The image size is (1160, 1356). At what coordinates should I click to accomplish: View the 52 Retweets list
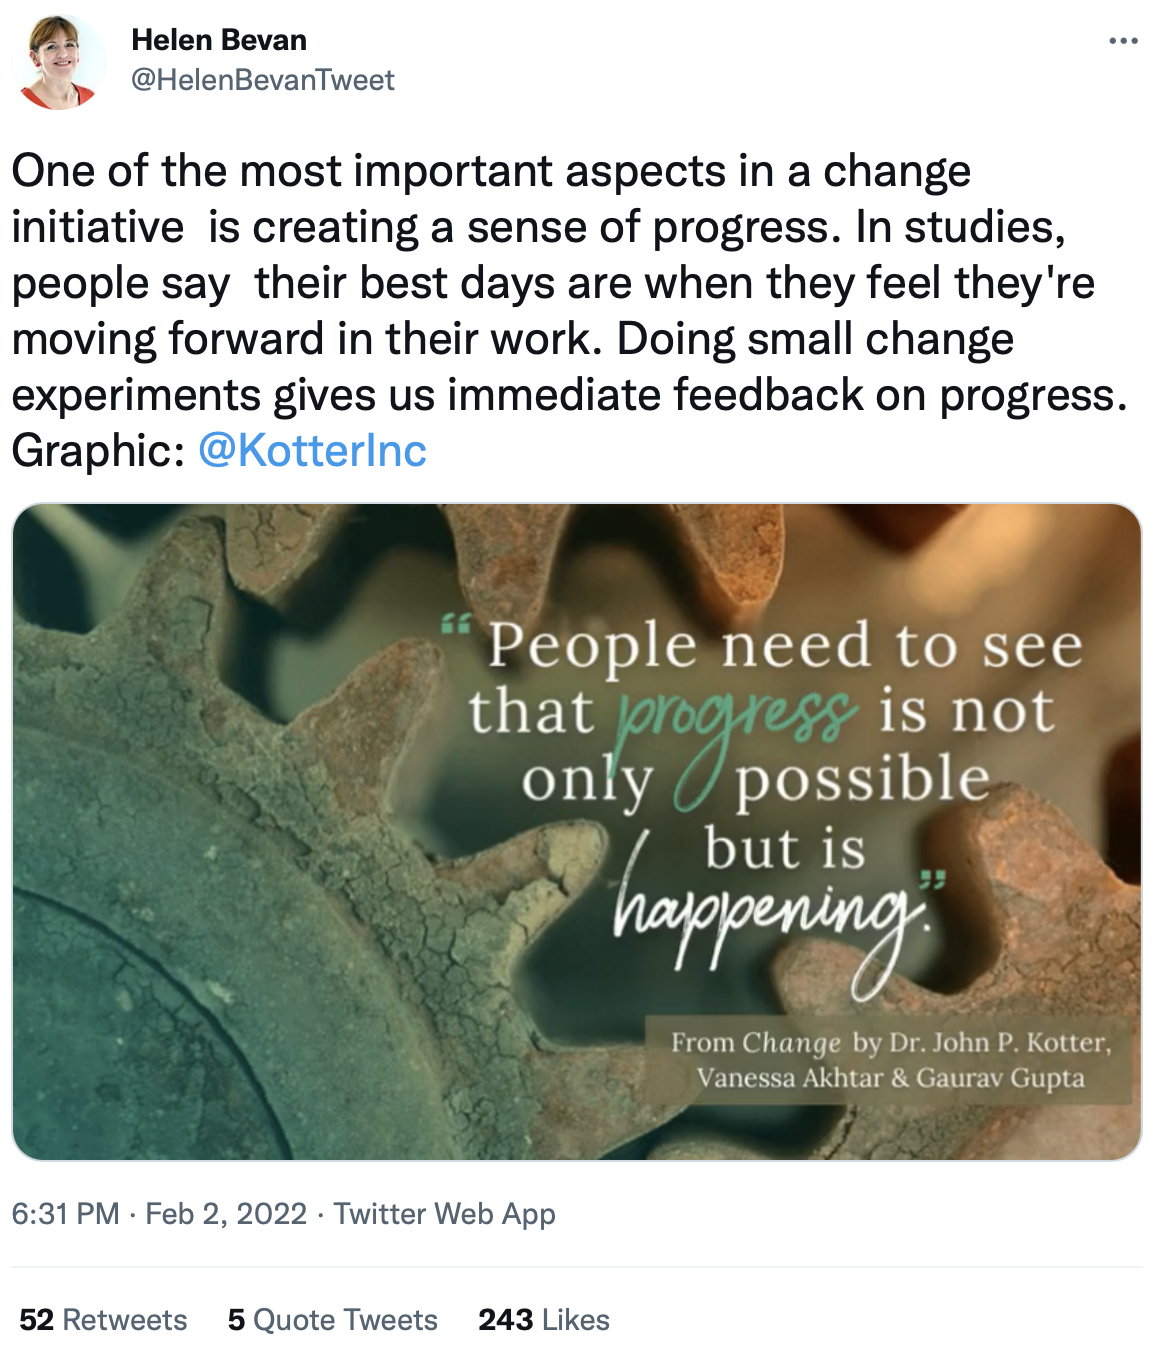103,1320
